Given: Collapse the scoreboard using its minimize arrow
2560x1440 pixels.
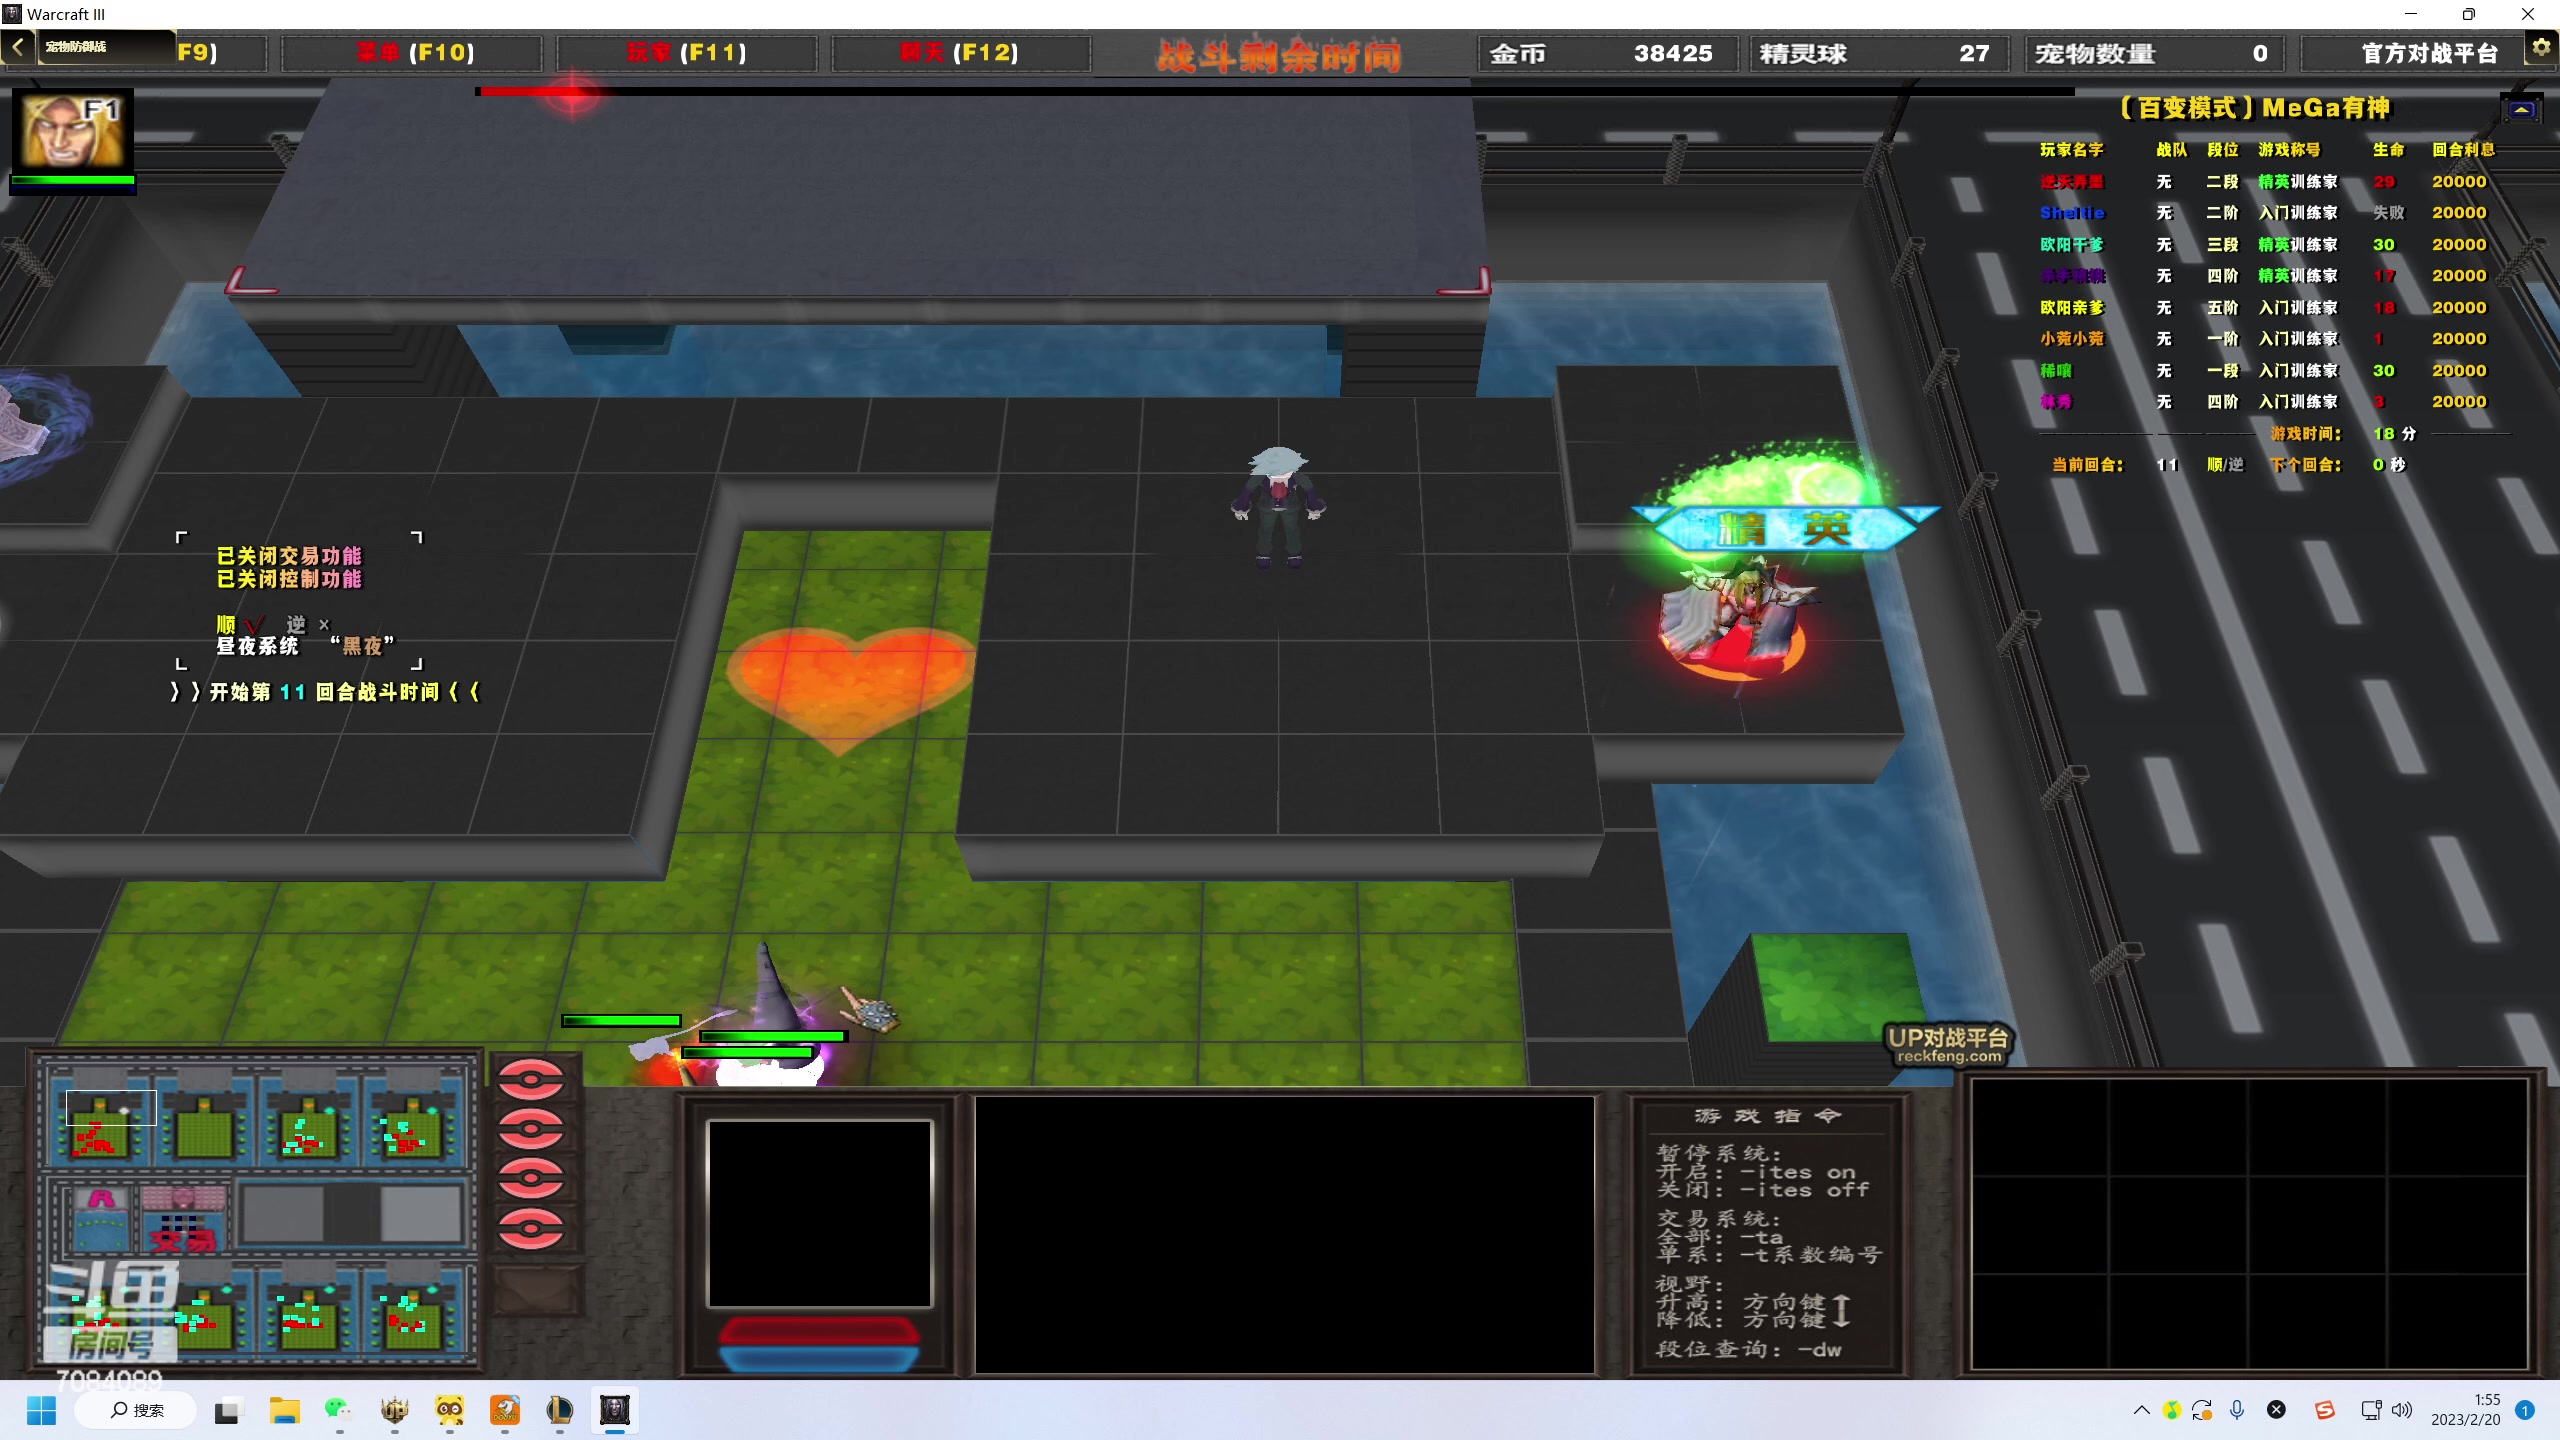Looking at the screenshot, I should (x=2521, y=109).
